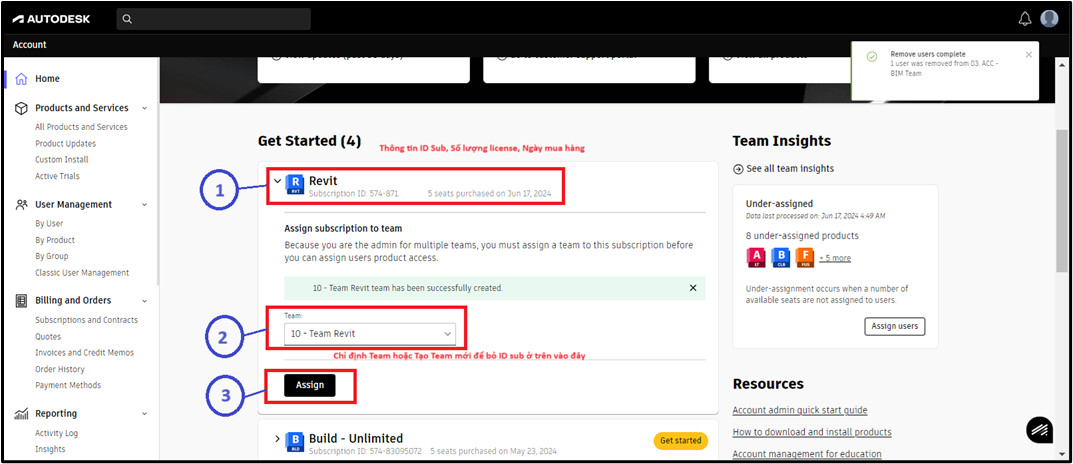Open By Product under User Management
1073x464 pixels.
pyautogui.click(x=55, y=240)
